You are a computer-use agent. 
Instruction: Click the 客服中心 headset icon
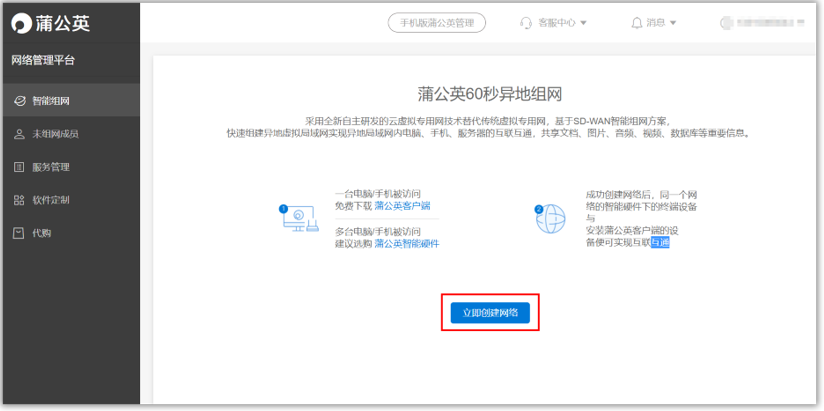pyautogui.click(x=526, y=23)
